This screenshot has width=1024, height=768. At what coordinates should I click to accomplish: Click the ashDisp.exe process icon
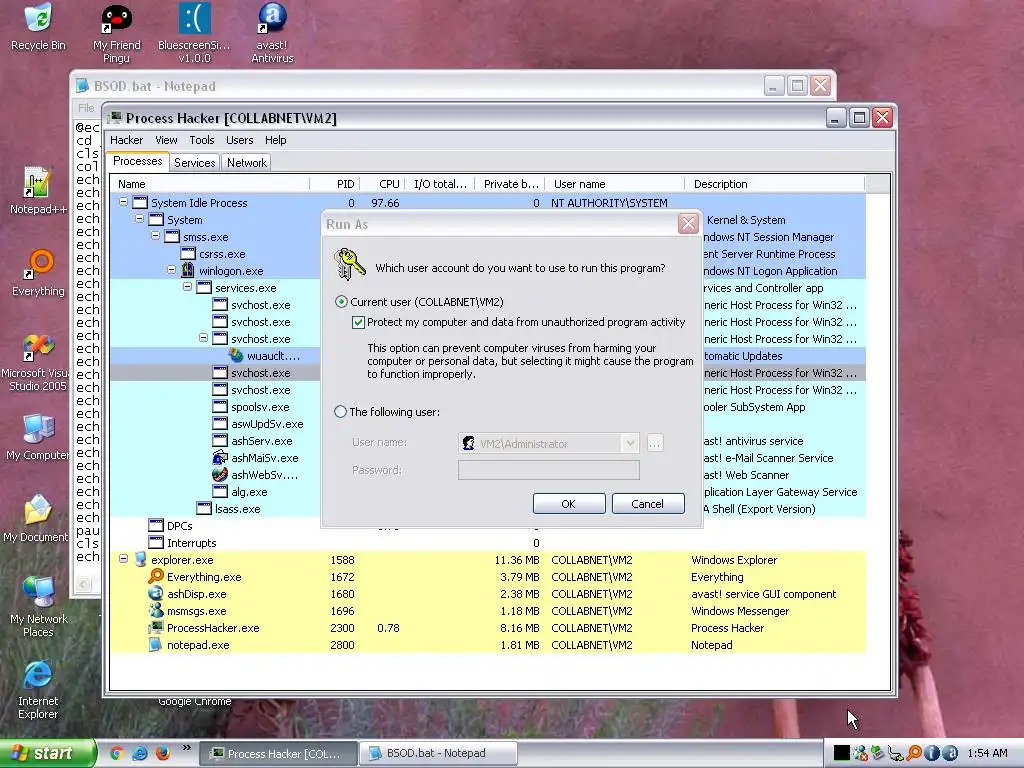coord(156,593)
